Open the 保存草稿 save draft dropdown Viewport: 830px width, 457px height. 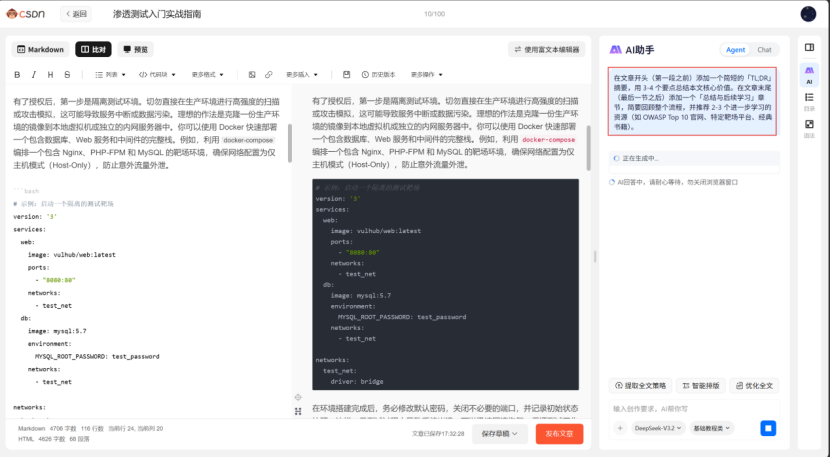coord(499,434)
